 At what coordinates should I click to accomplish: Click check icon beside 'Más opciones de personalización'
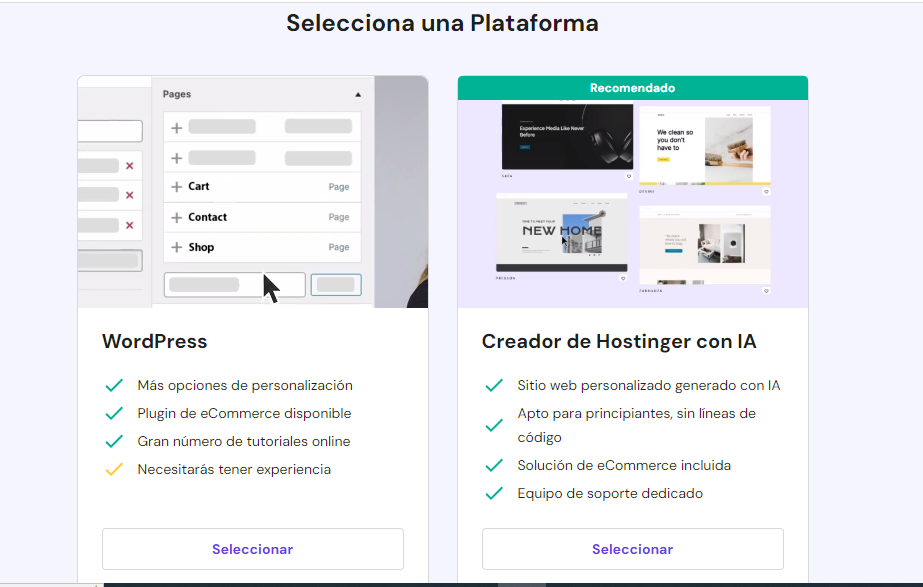[x=114, y=385]
